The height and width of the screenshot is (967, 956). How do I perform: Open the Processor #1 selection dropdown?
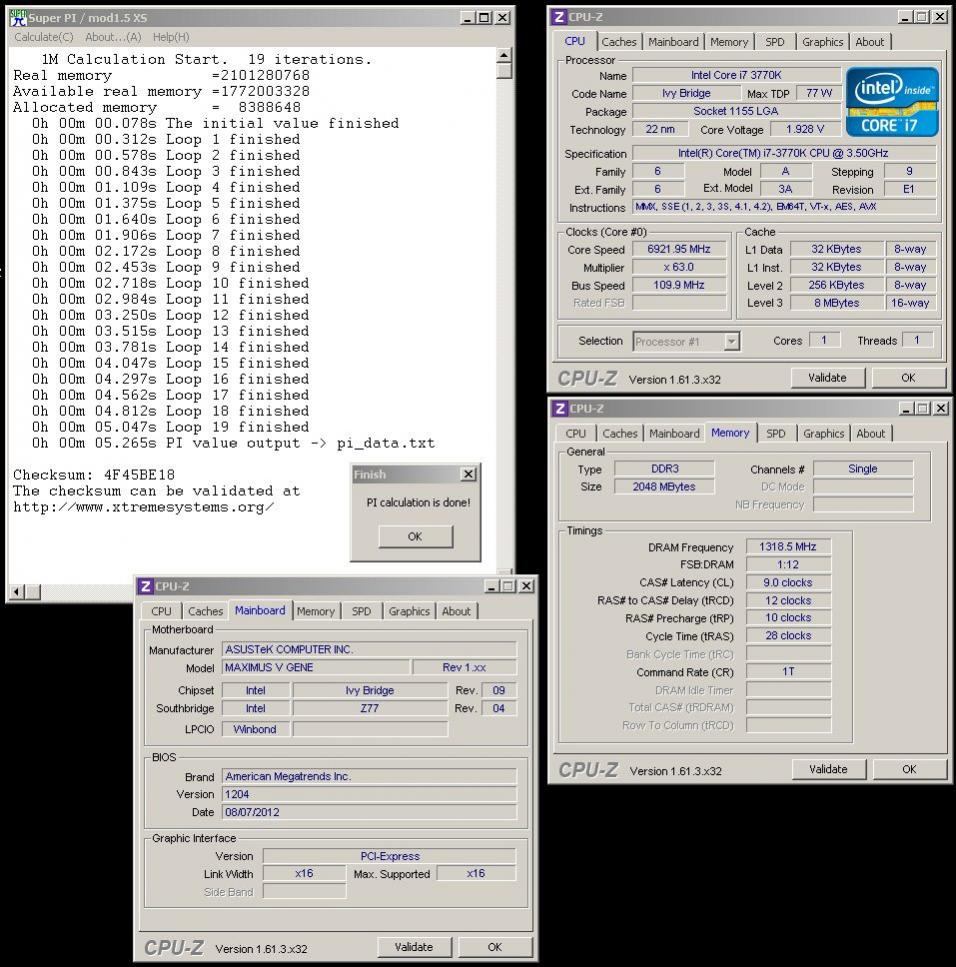731,341
